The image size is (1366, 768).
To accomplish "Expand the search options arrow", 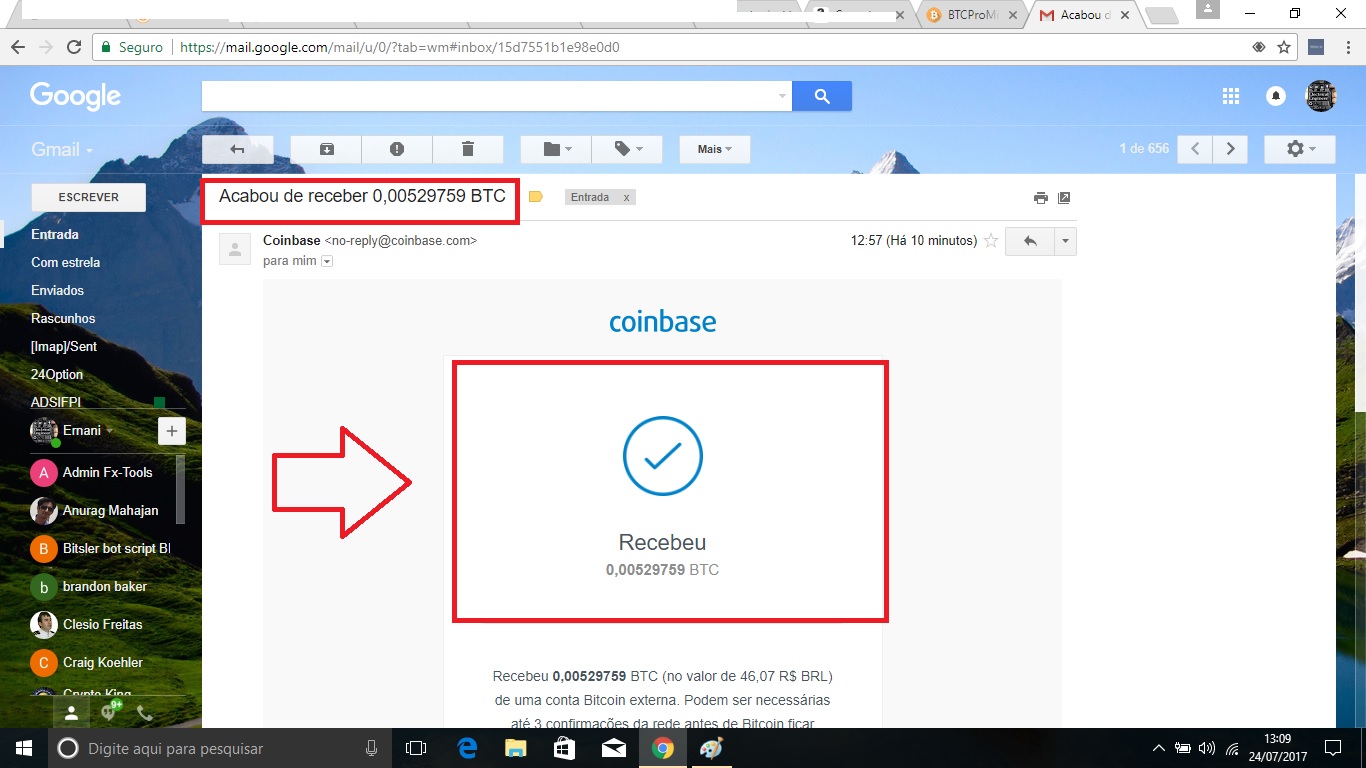I will pos(782,96).
